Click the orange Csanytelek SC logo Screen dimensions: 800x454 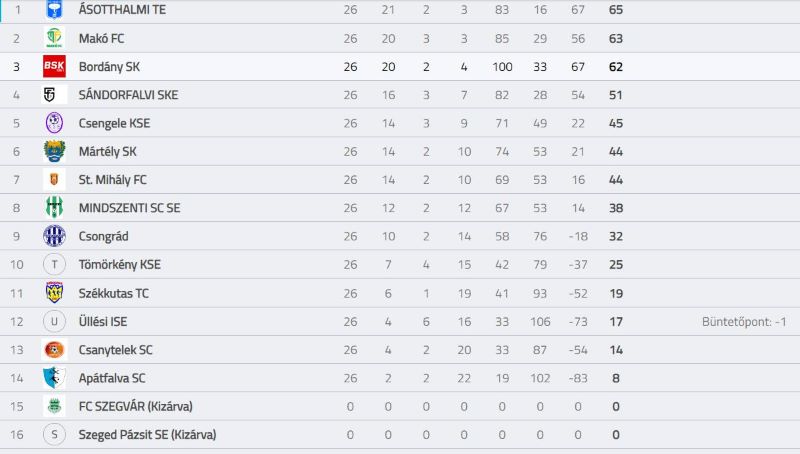[x=54, y=349]
